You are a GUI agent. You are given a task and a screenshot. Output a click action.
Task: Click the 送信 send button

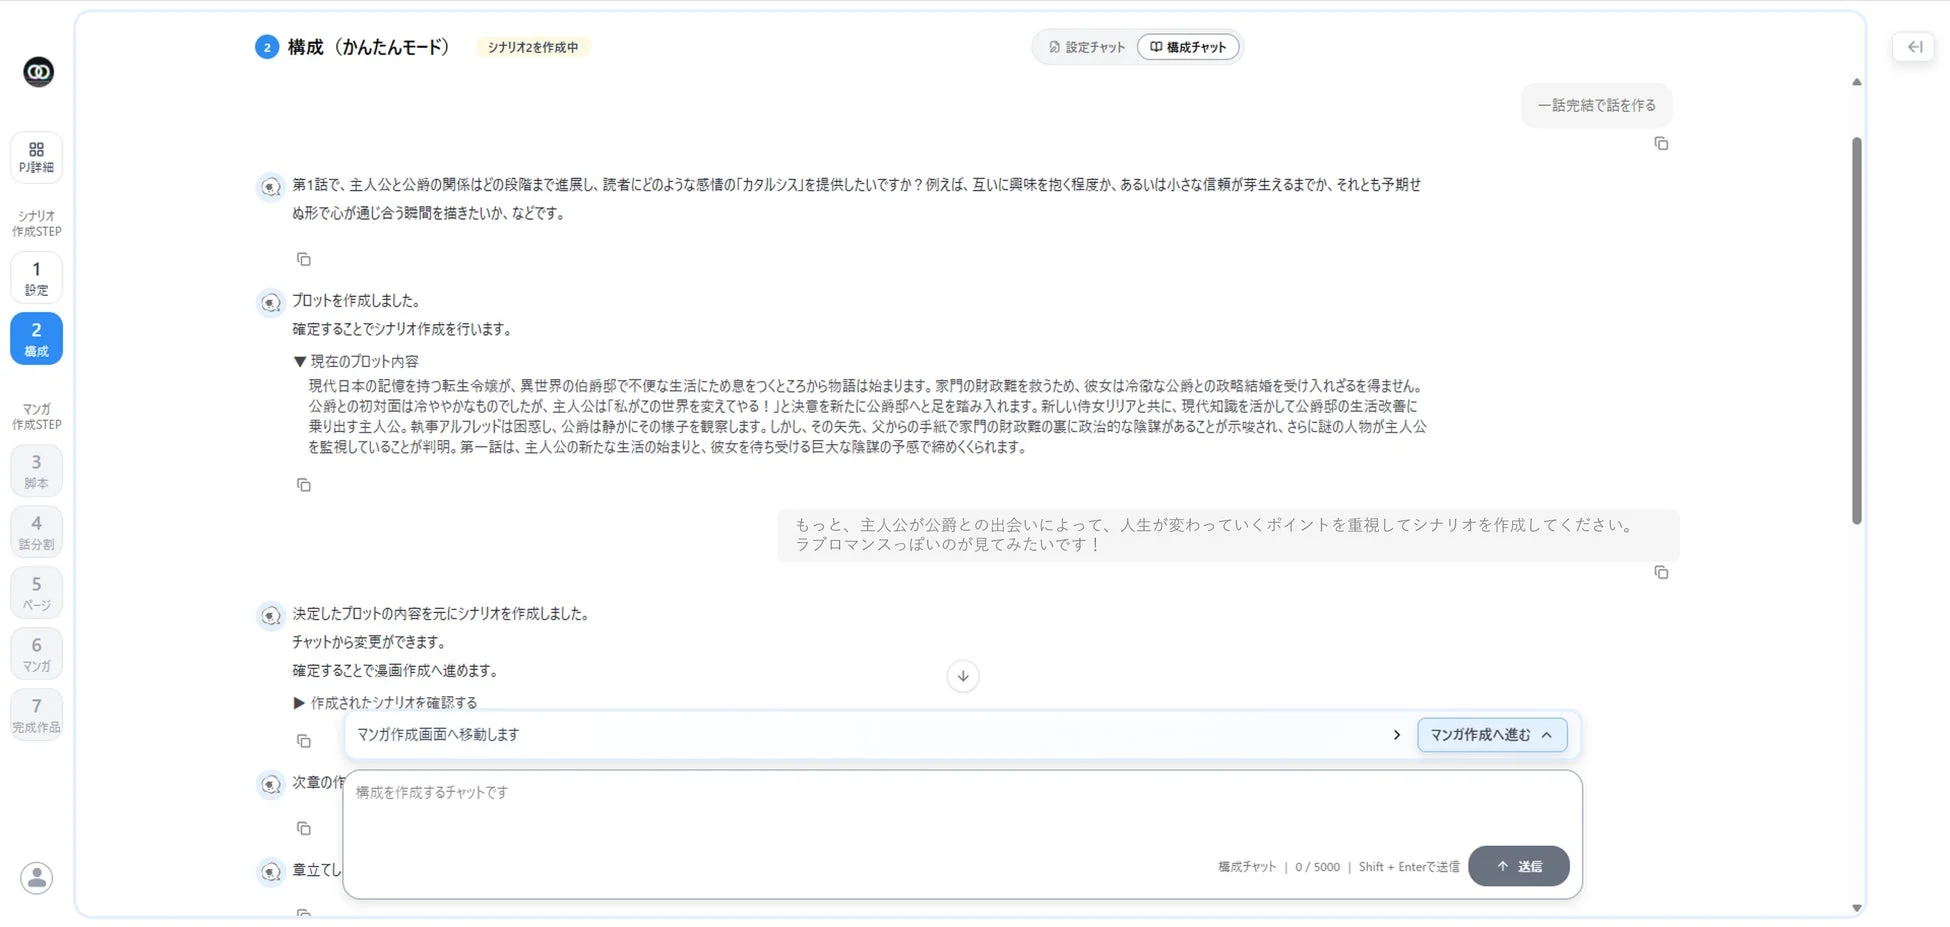[1518, 866]
